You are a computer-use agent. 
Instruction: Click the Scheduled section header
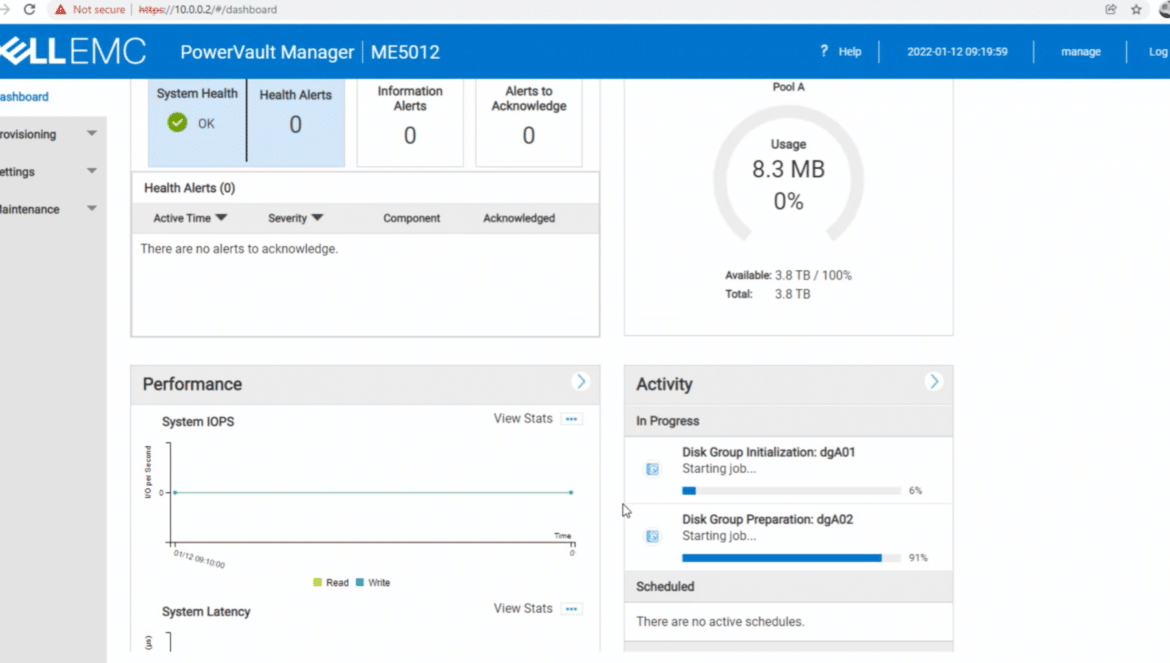(789, 586)
